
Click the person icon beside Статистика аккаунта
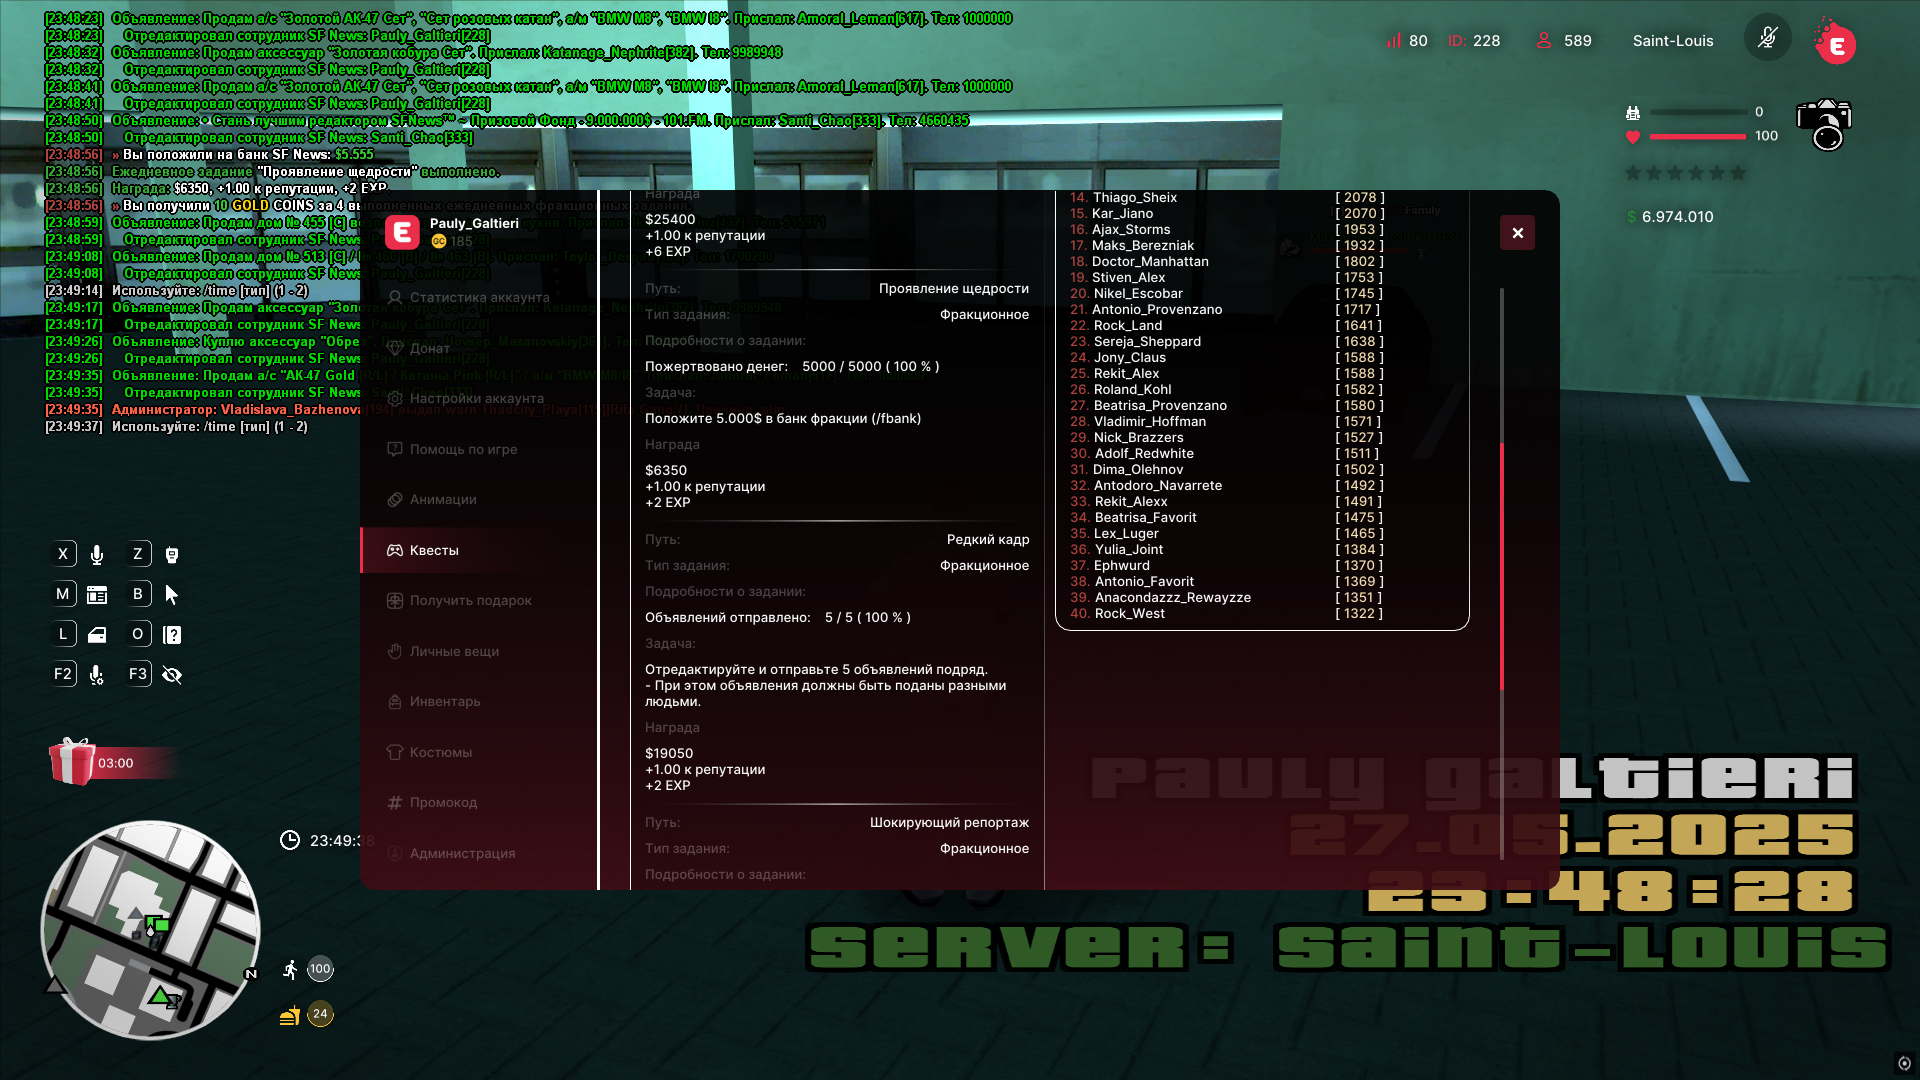pos(395,297)
